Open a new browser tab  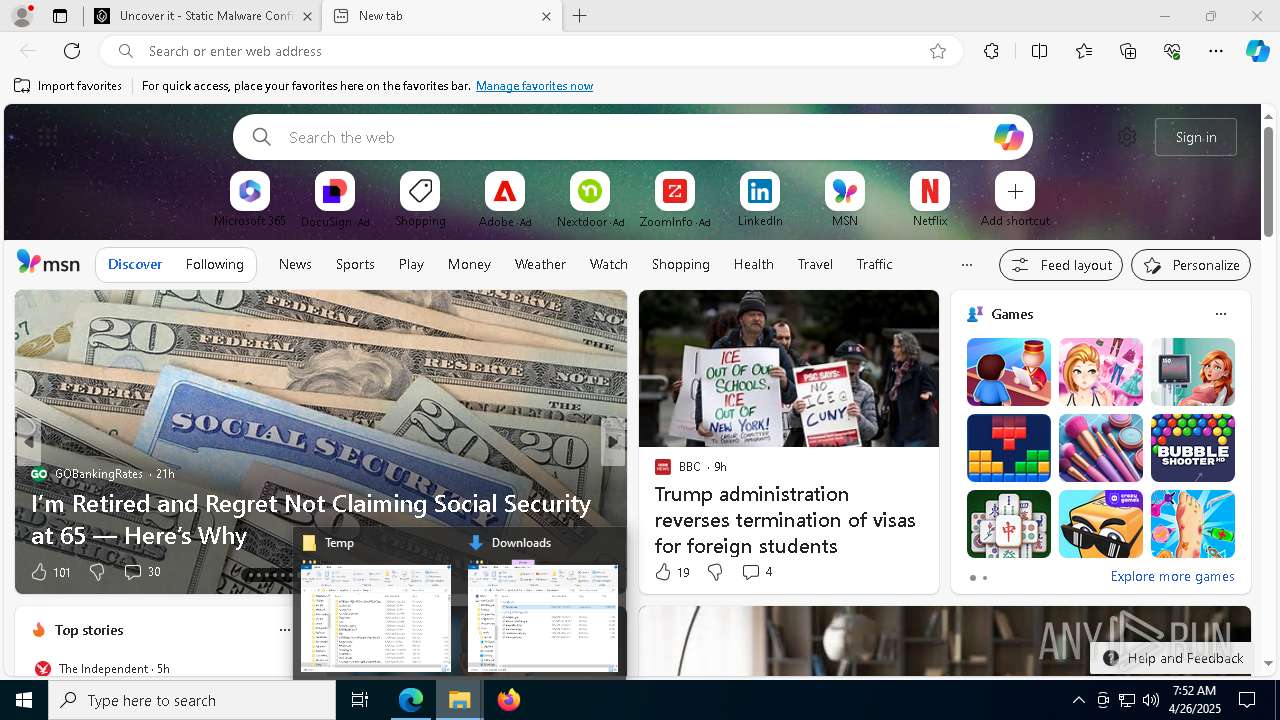point(580,16)
